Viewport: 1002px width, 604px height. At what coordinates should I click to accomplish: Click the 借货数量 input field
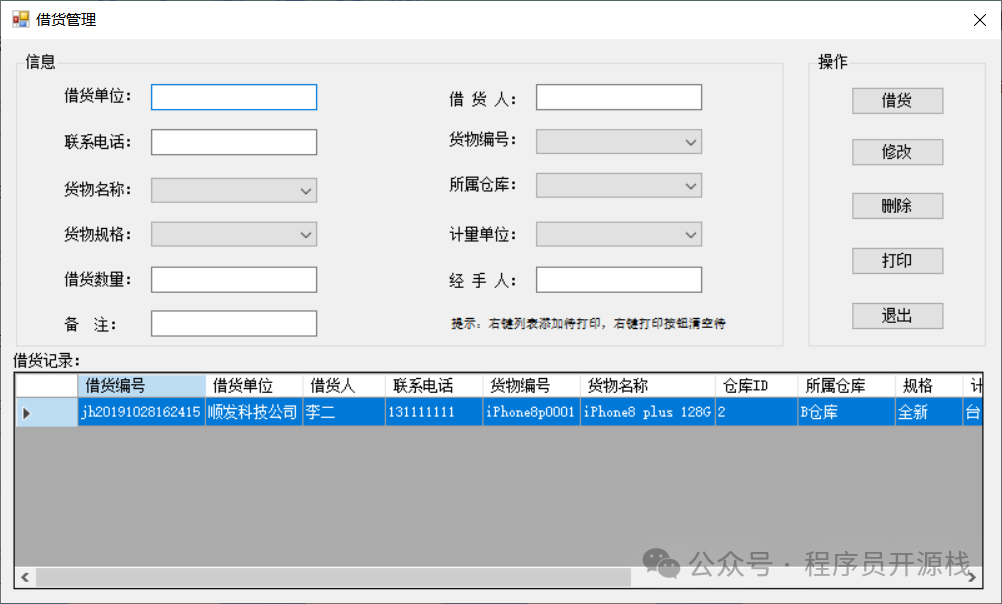[x=234, y=279]
